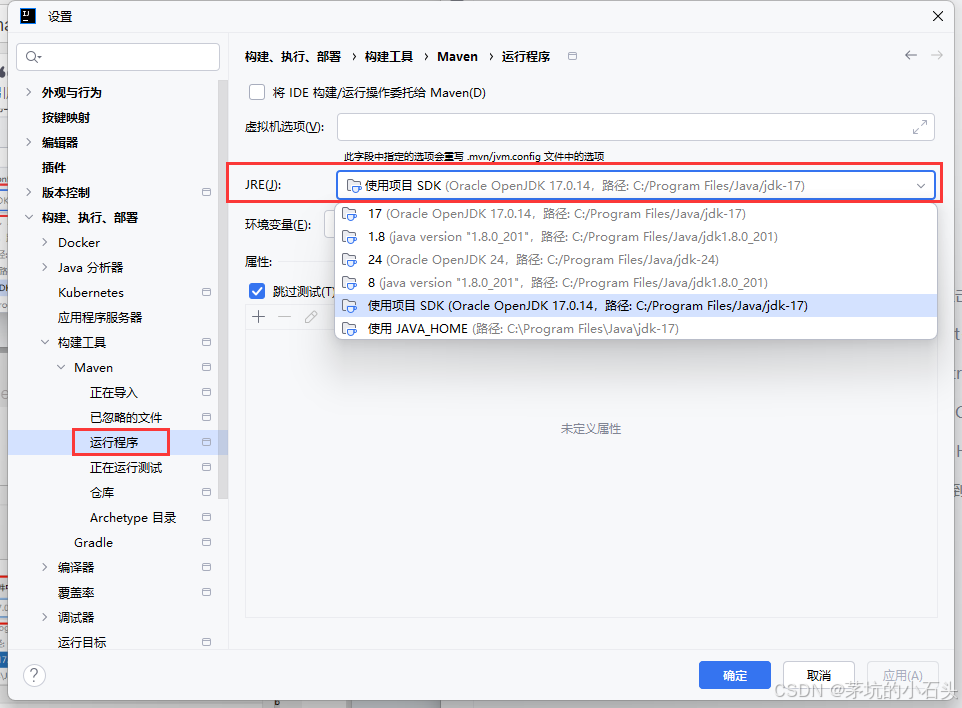The width and height of the screenshot is (962, 708).
Task: Collapse the Maven node
Action: point(61,367)
